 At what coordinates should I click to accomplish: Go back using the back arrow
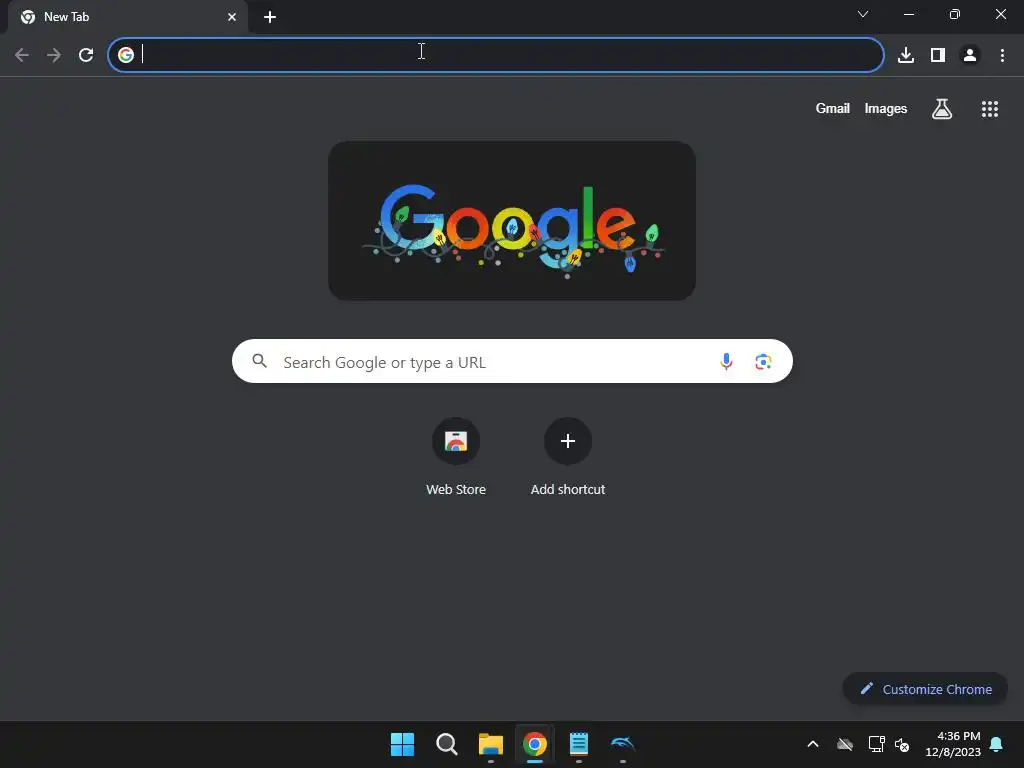(22, 55)
